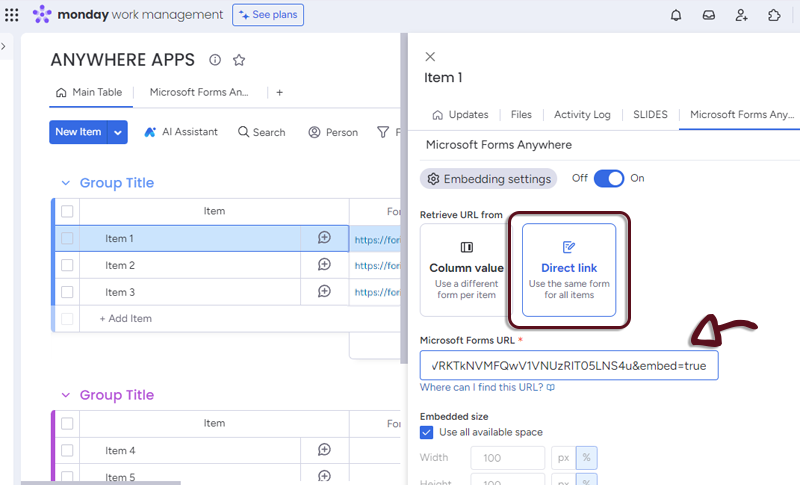Open the apps grid menu icon

pos(12,15)
